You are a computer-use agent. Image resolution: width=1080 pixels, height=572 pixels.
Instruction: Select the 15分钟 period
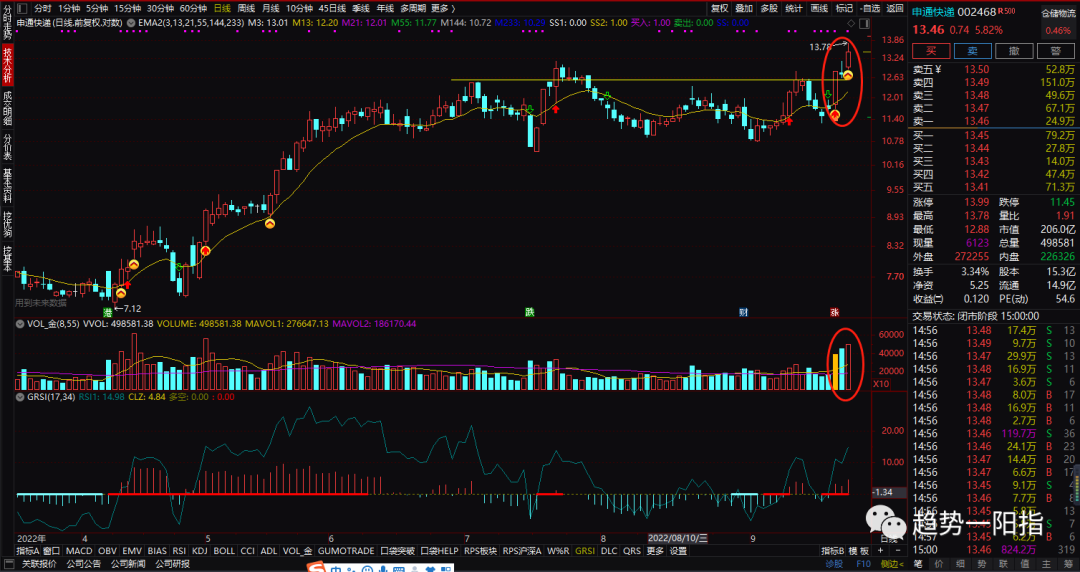[x=127, y=8]
